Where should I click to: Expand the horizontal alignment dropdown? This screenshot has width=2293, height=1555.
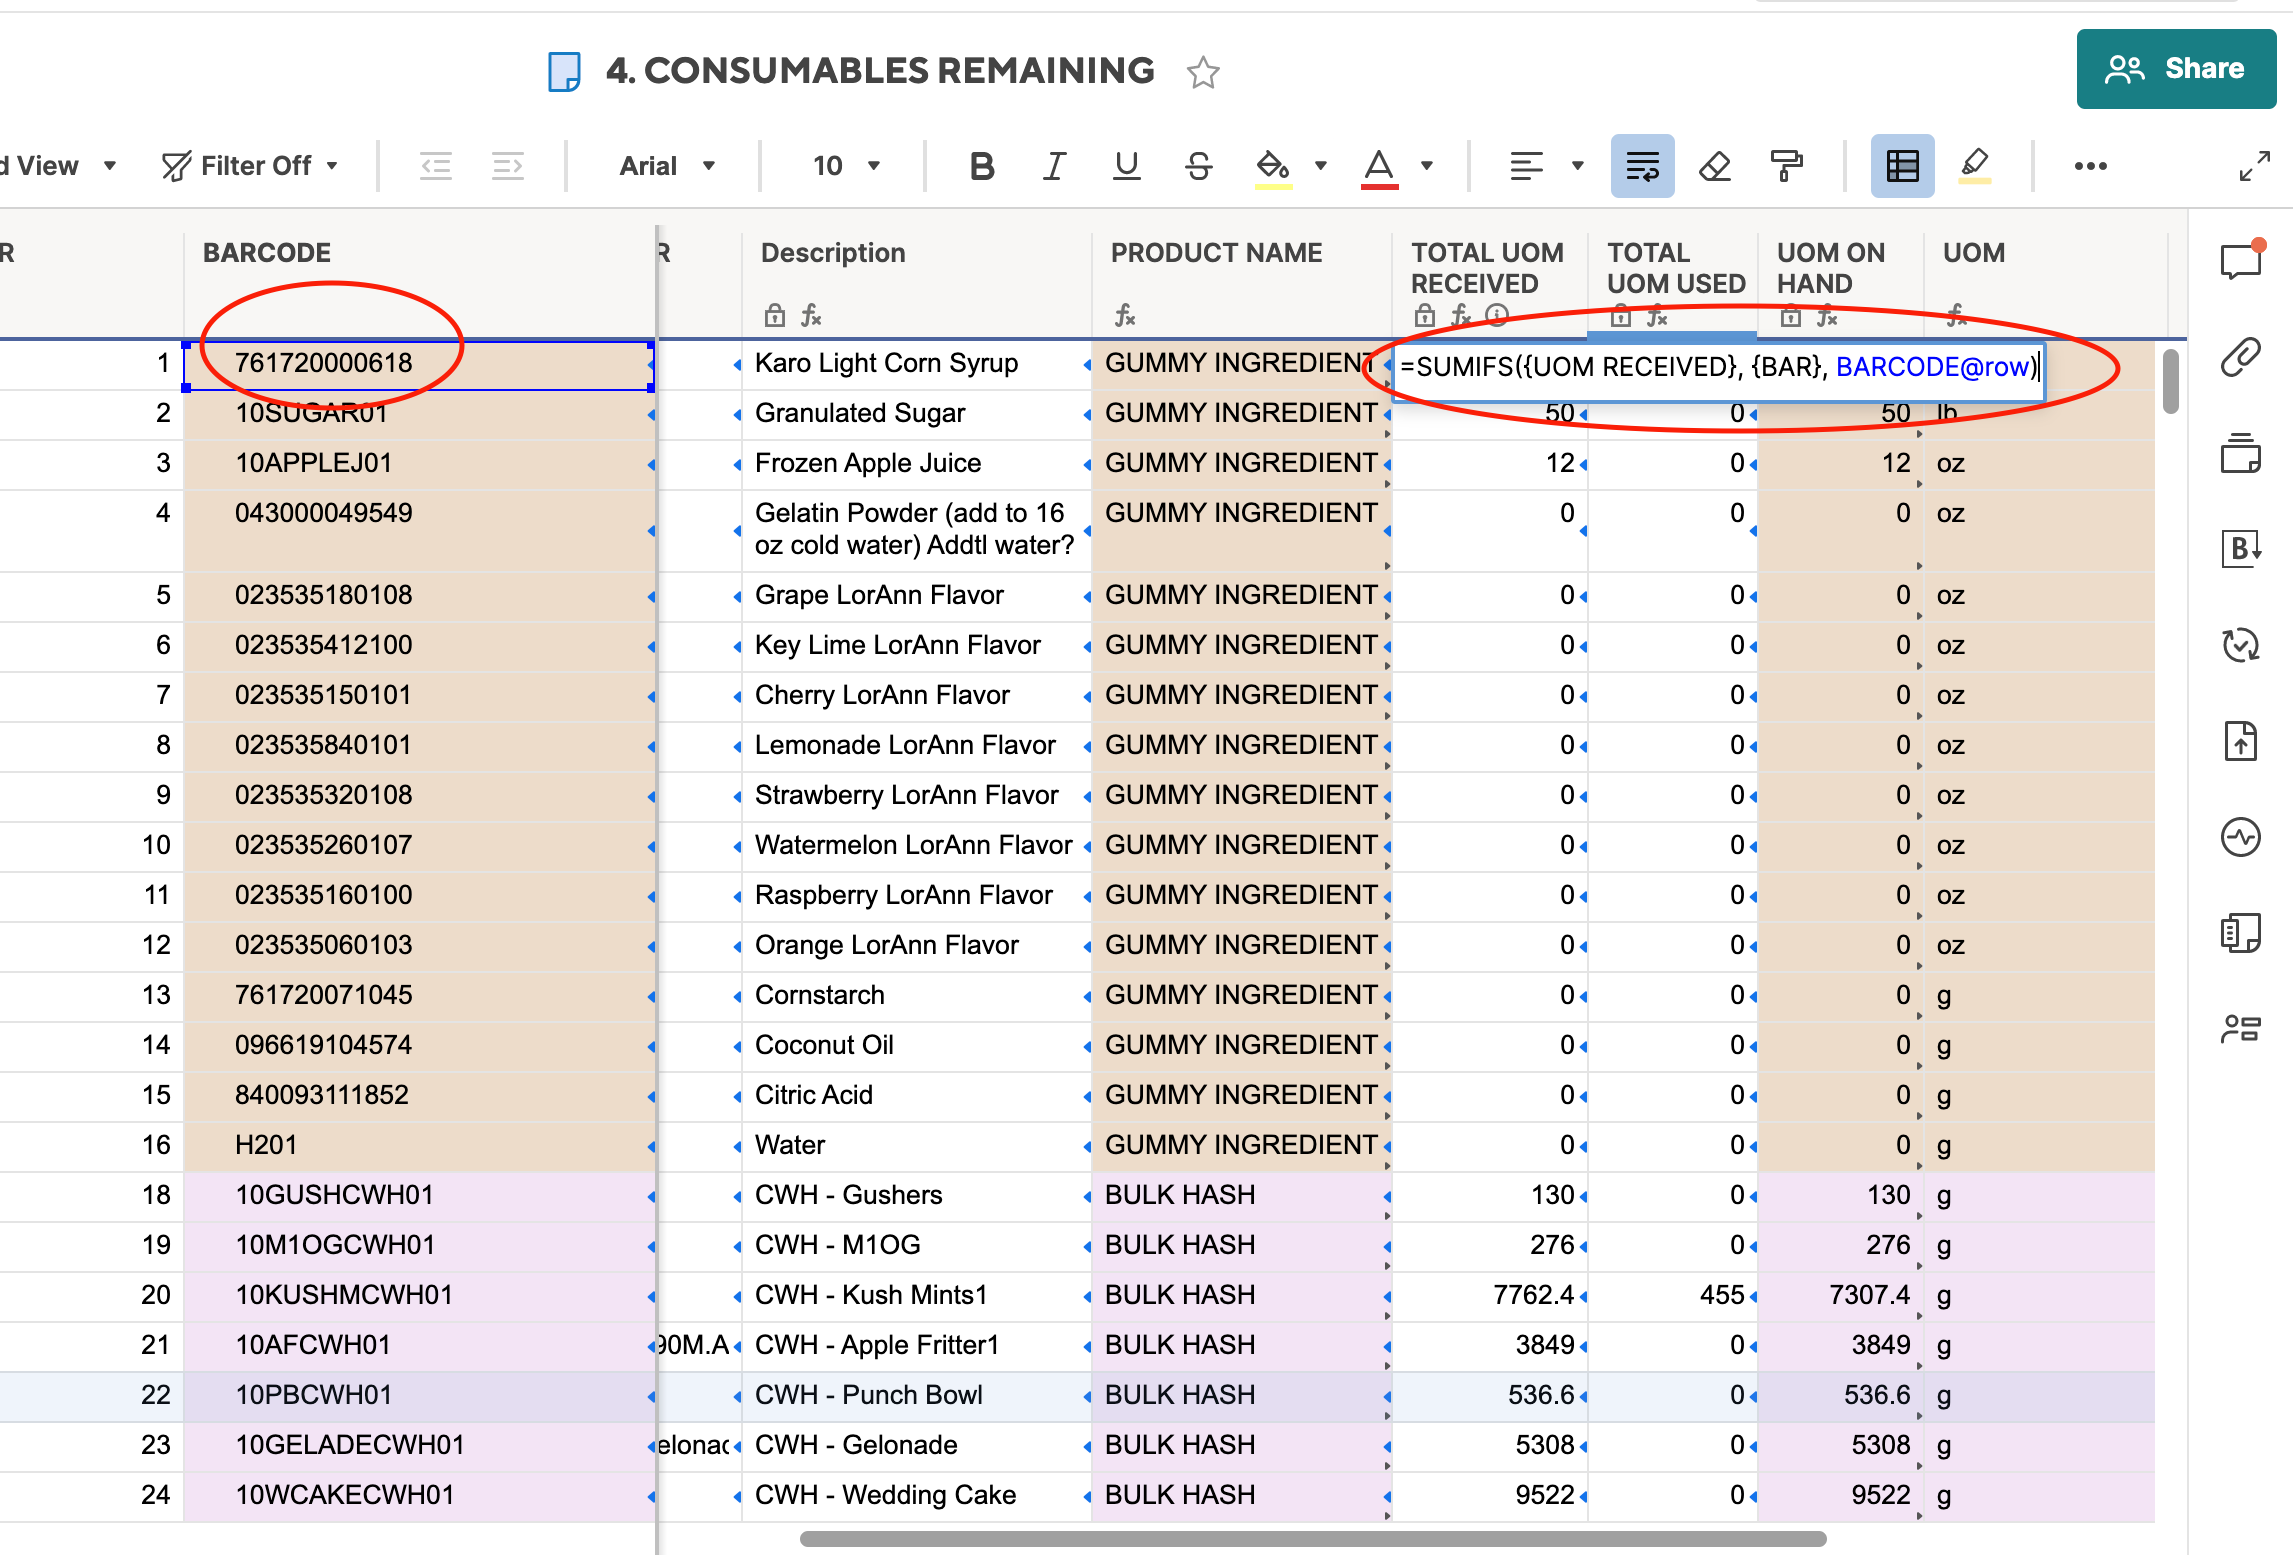coord(1578,166)
